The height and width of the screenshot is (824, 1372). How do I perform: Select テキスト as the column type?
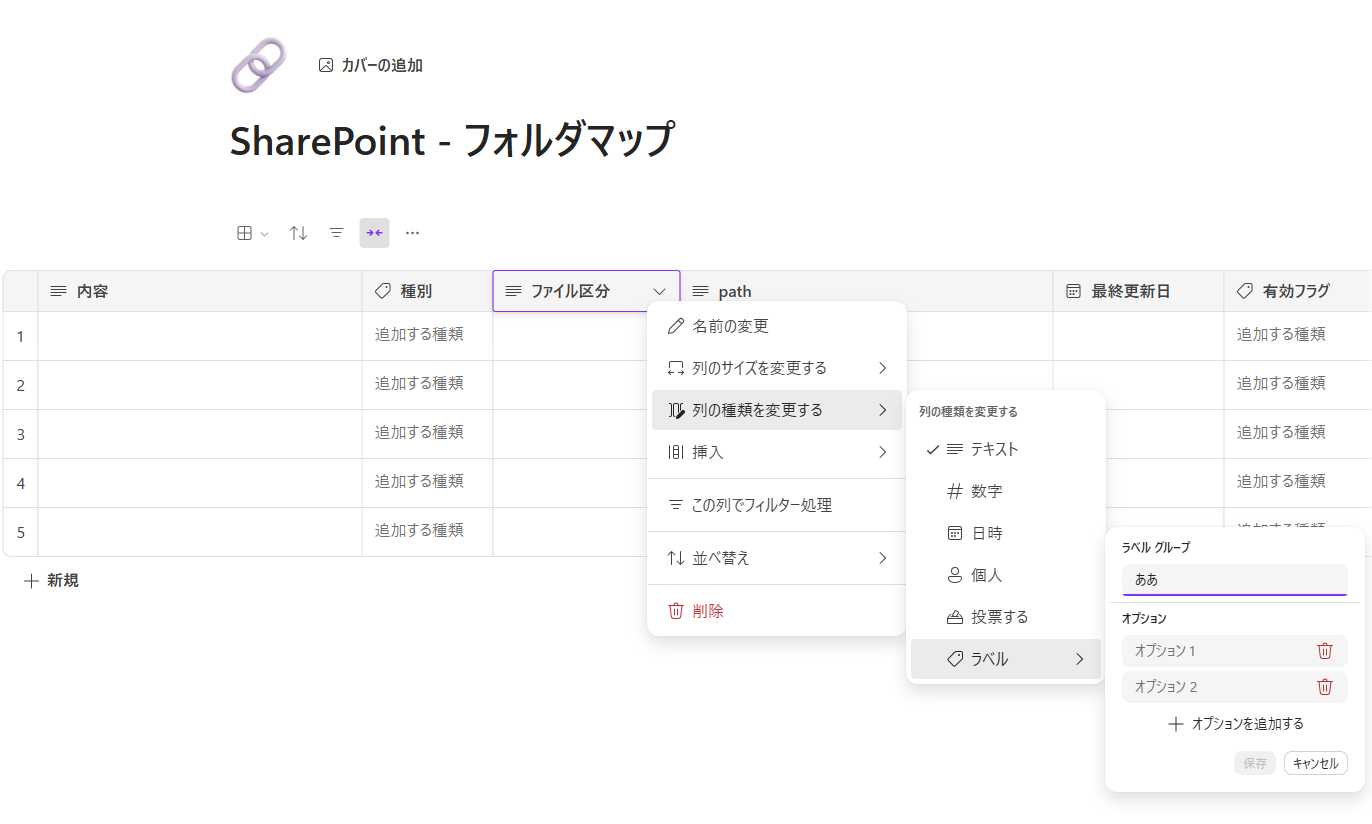(1006, 449)
